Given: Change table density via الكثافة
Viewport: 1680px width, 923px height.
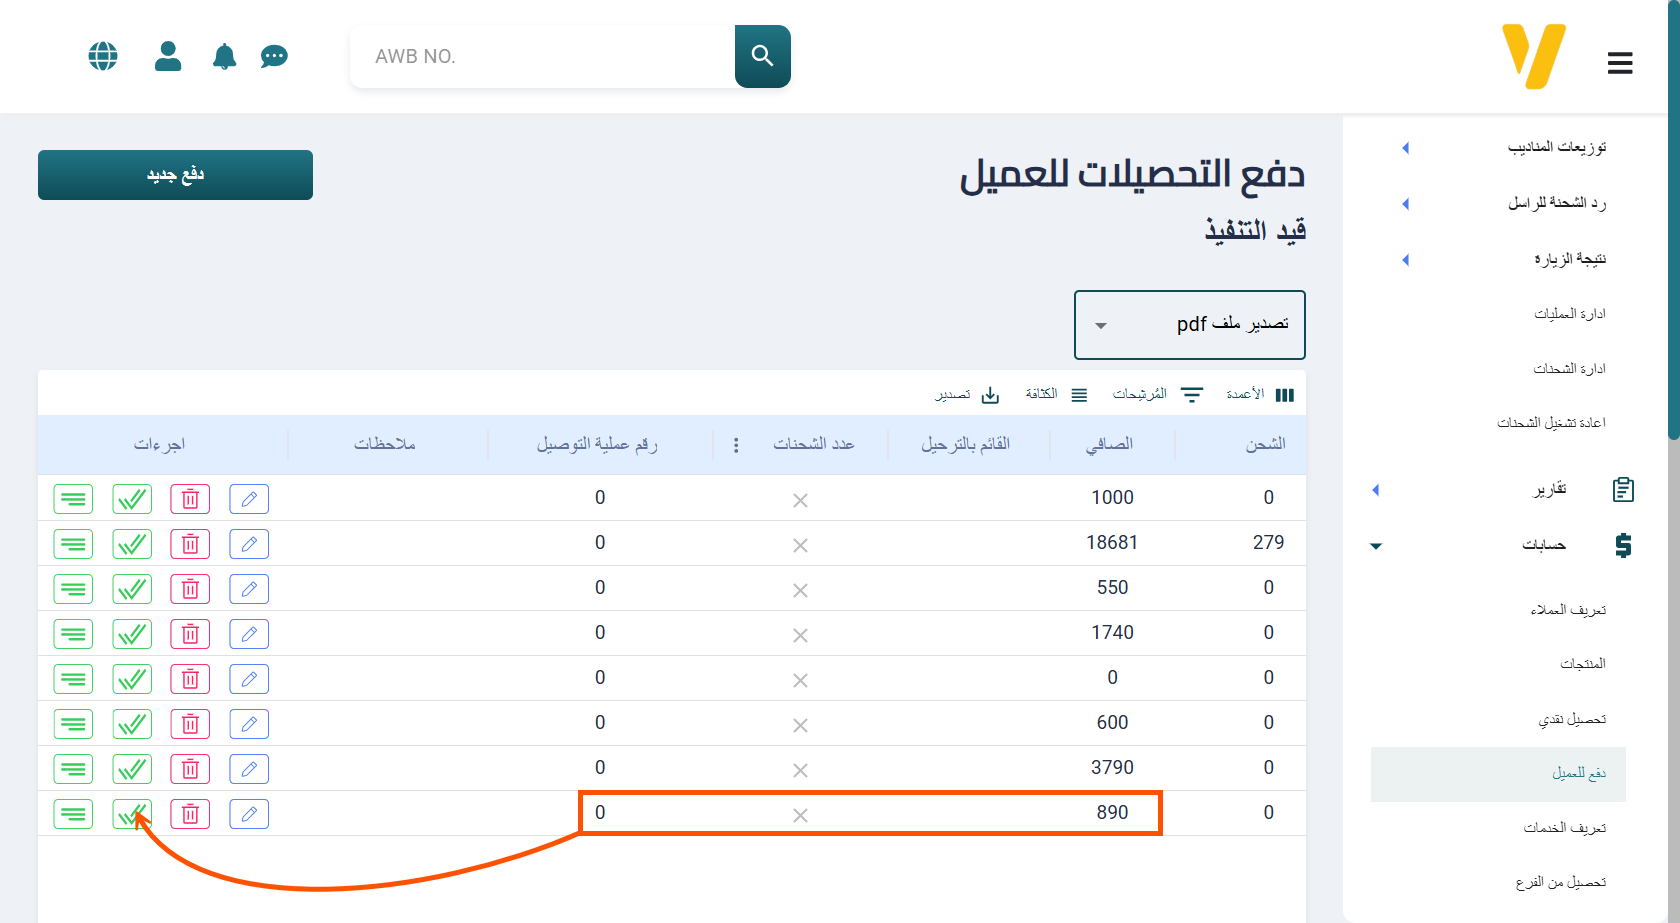Looking at the screenshot, I should [1056, 395].
